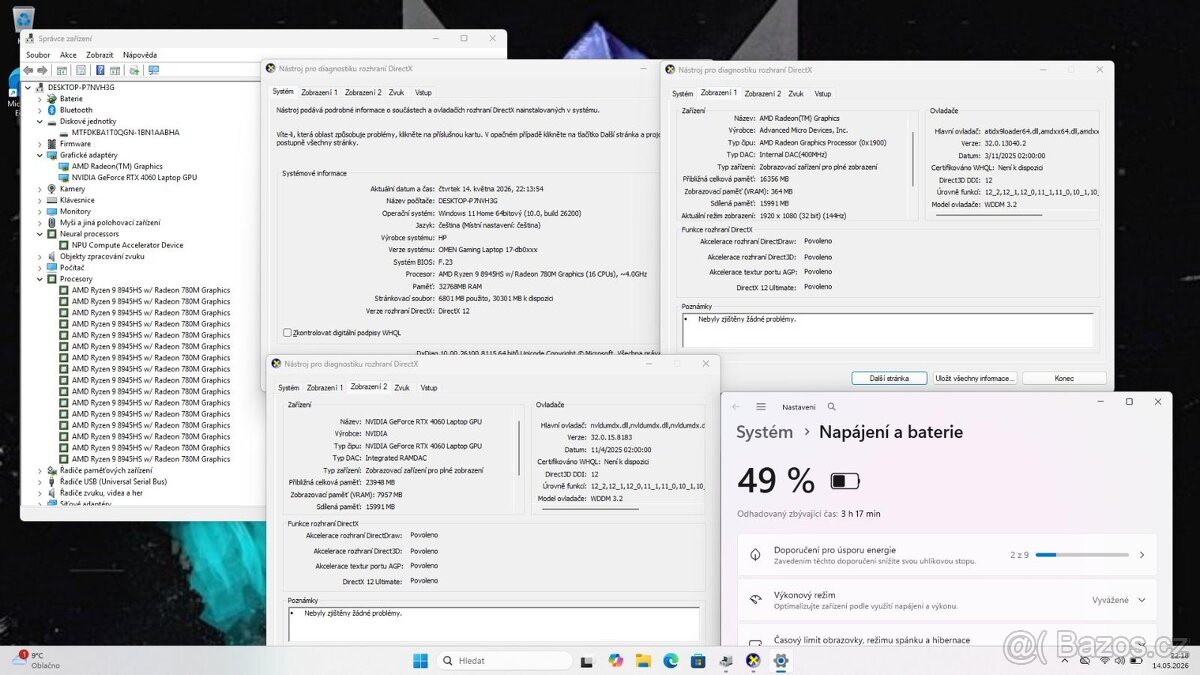Image resolution: width=1200 pixels, height=675 pixels.
Task: Expand Doporučení pro úsporu energie chevron
Action: tap(1142, 554)
